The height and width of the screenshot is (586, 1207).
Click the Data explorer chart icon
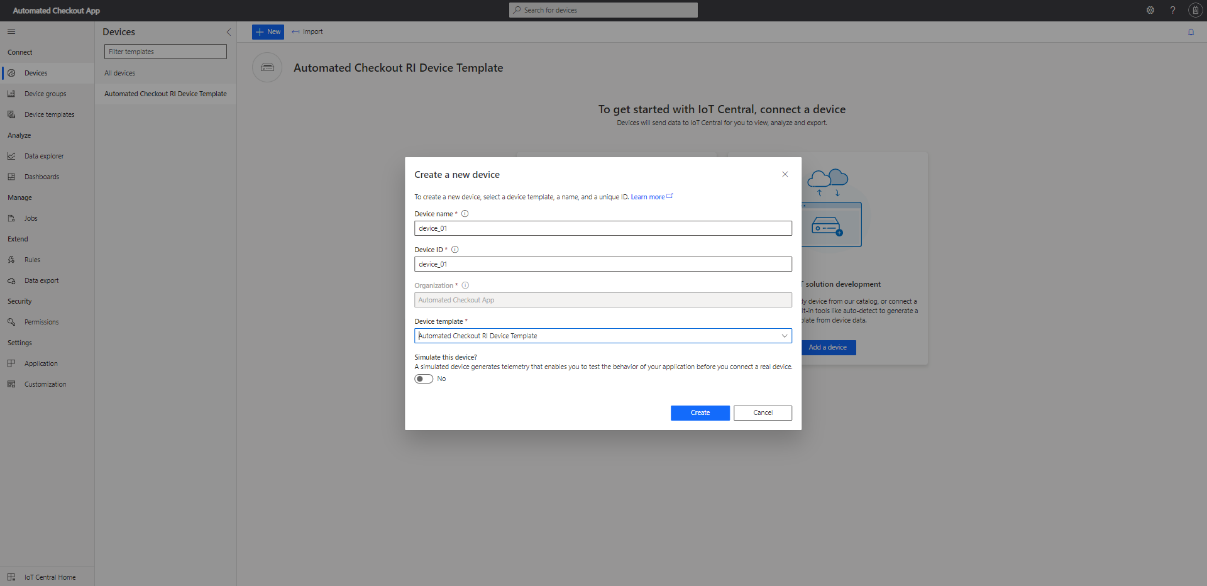[12, 156]
